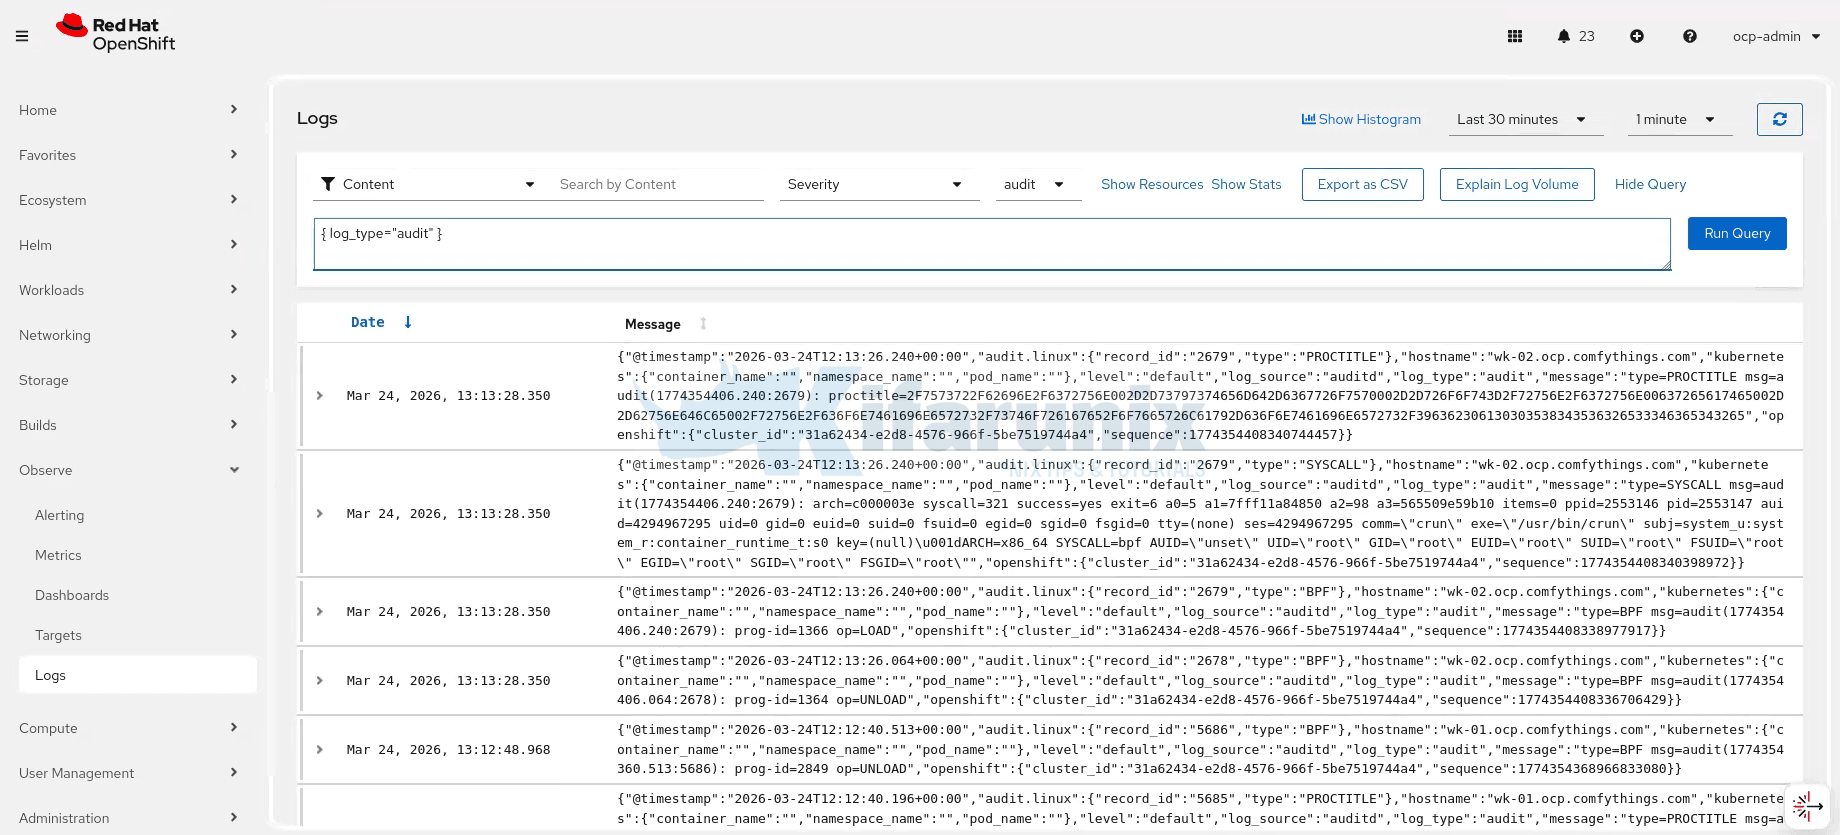Click the Explain Log Volume button
The width and height of the screenshot is (1840, 835).
[x=1517, y=184]
